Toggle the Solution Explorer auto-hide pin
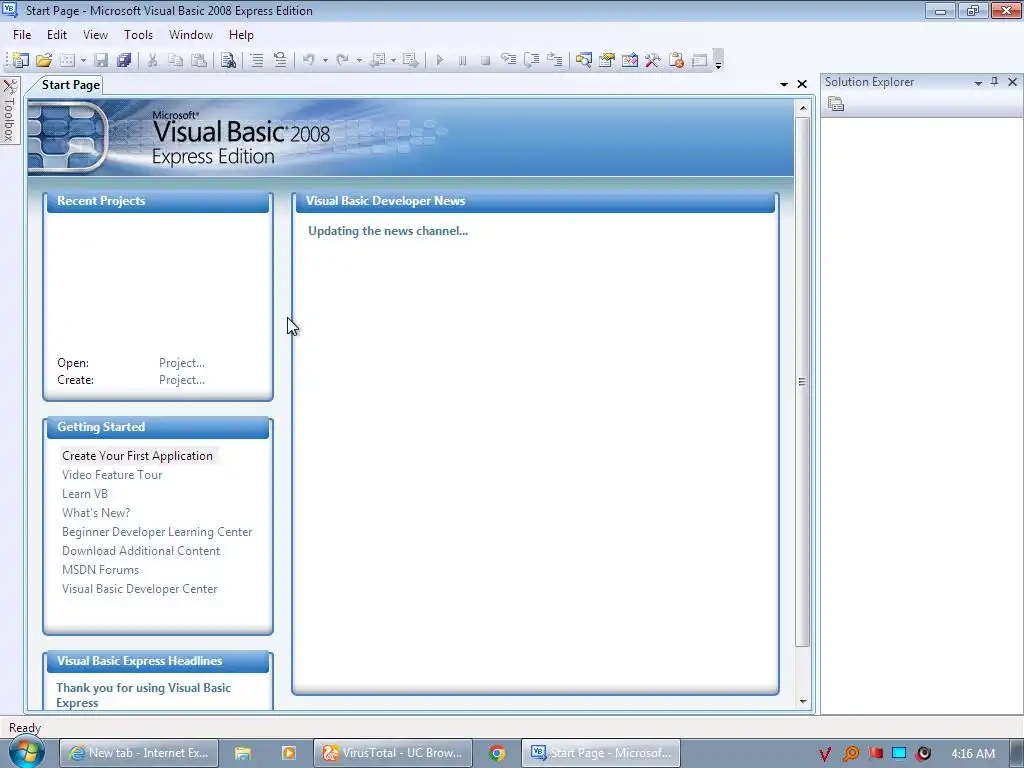 coord(995,82)
